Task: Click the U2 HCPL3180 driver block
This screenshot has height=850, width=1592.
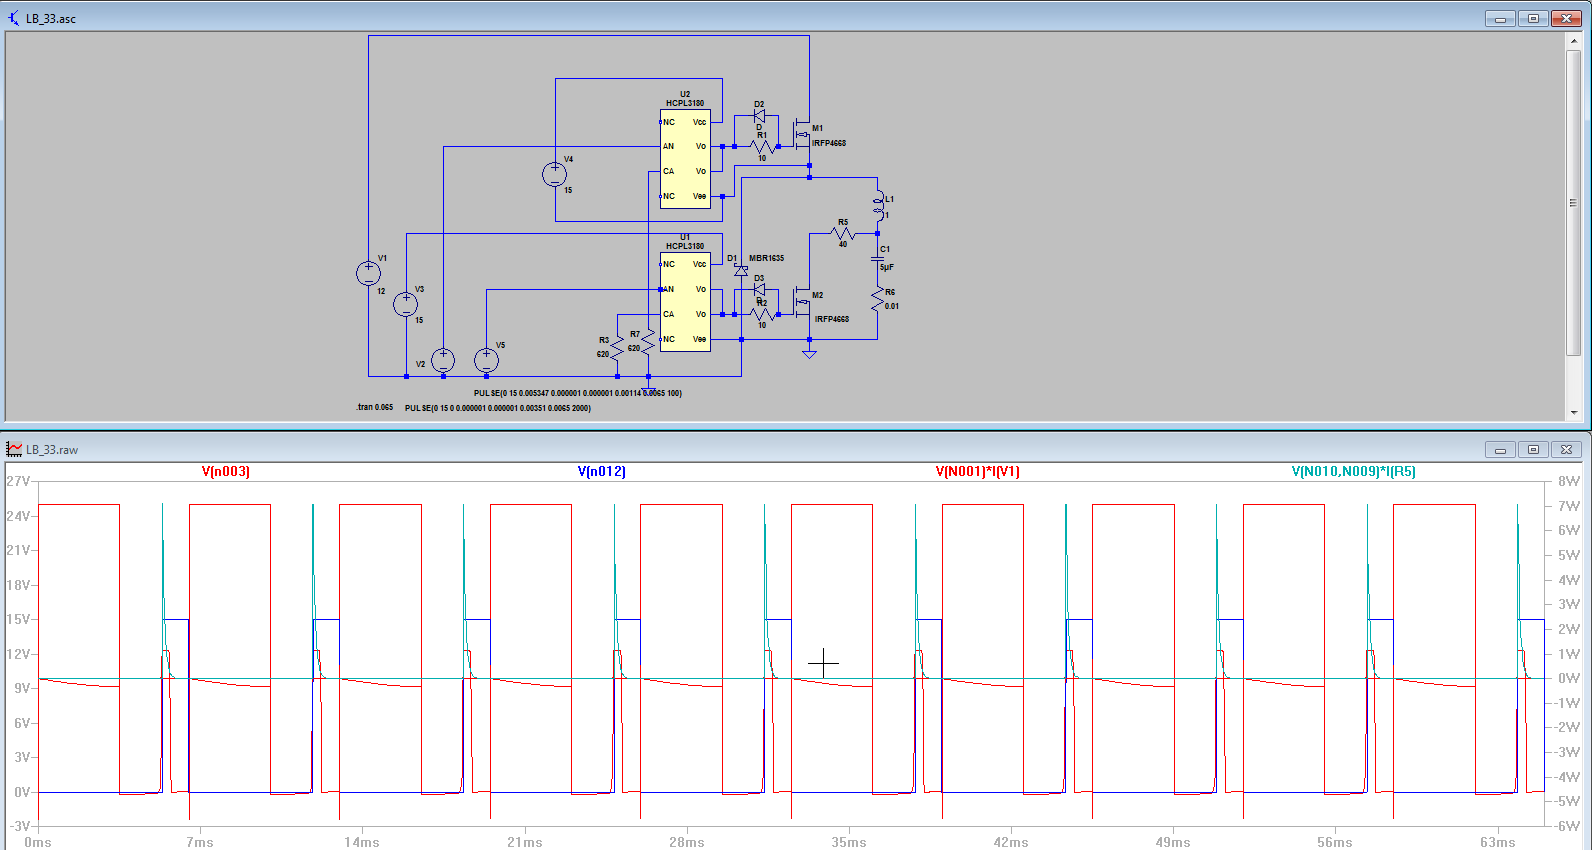Action: click(x=685, y=158)
